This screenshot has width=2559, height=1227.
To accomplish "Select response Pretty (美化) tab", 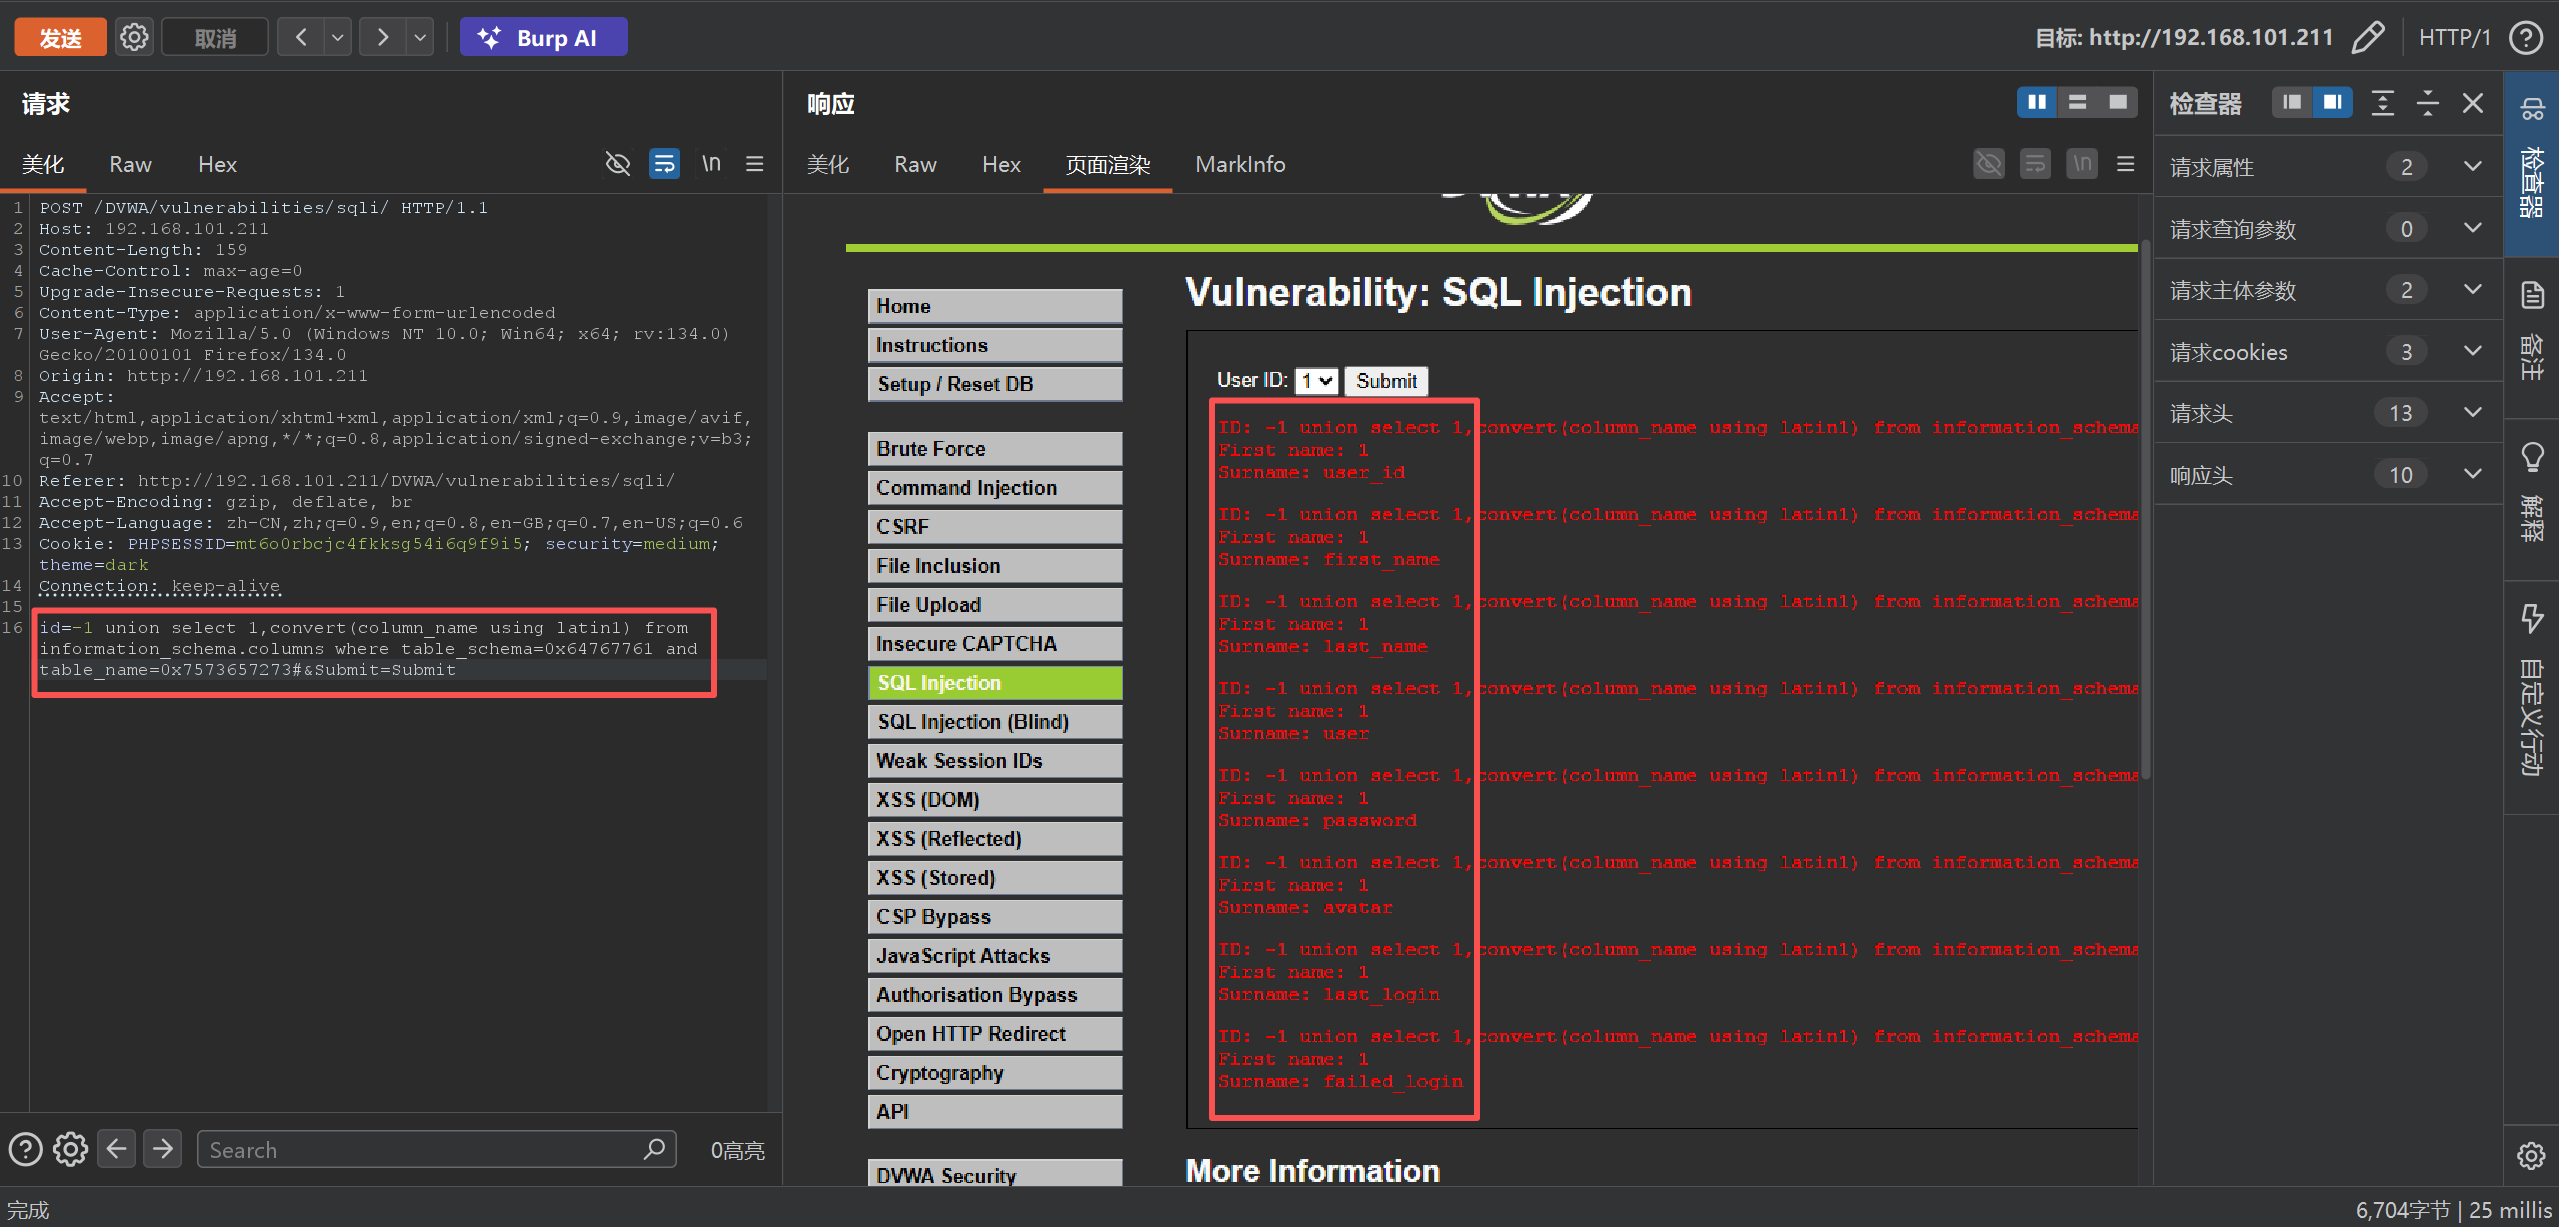I will [828, 164].
